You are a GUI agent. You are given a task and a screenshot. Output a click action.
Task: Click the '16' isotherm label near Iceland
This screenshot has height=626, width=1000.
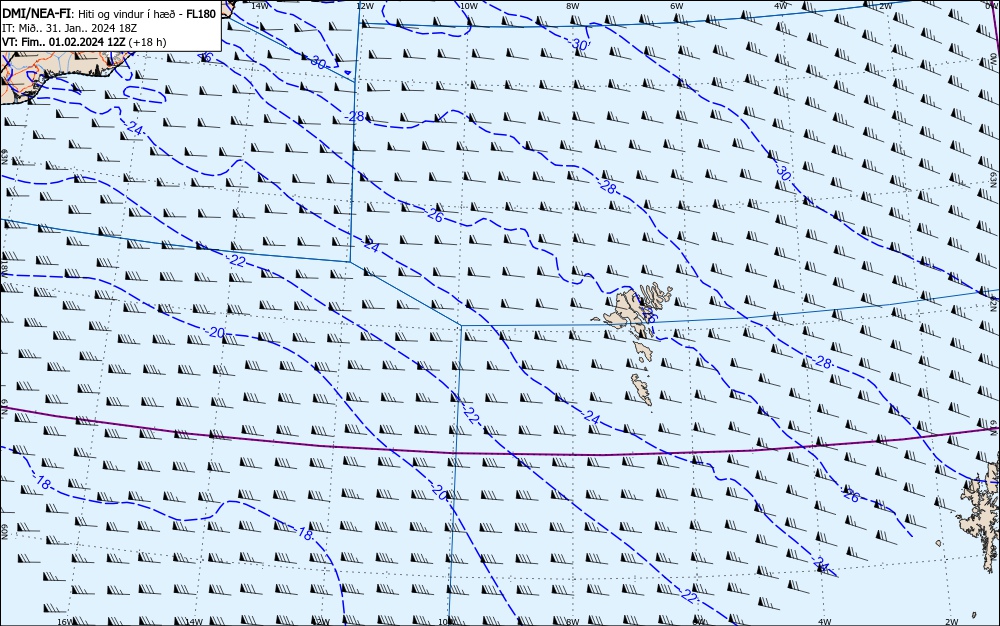[205, 57]
